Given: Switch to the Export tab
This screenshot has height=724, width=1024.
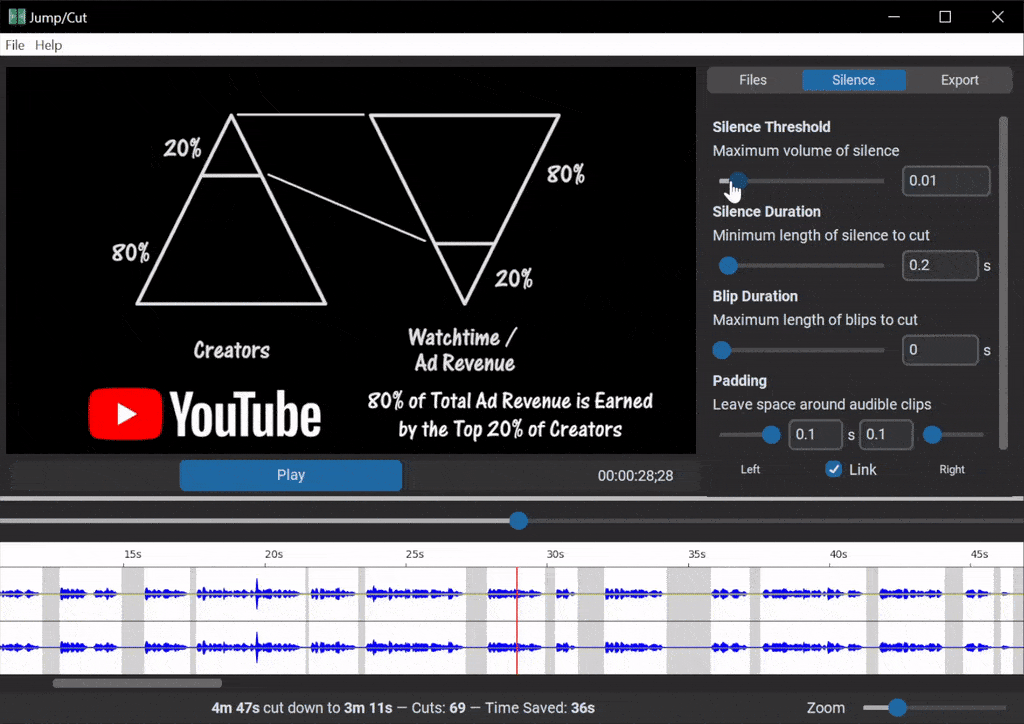Looking at the screenshot, I should point(959,80).
